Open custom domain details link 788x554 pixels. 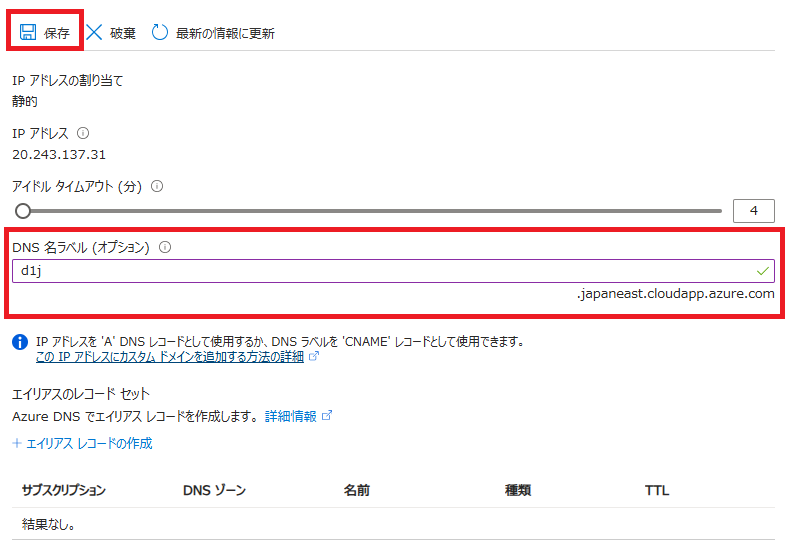(170, 357)
